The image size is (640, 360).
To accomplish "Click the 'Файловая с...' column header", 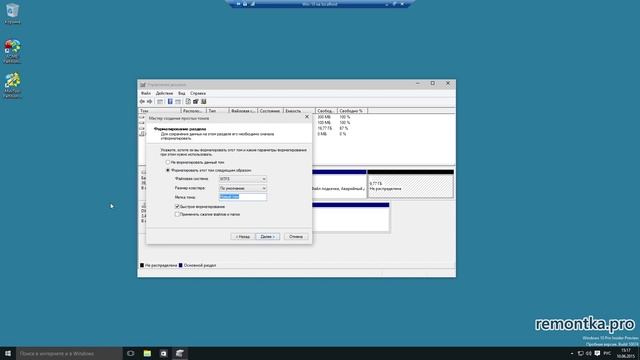I will 243,111.
